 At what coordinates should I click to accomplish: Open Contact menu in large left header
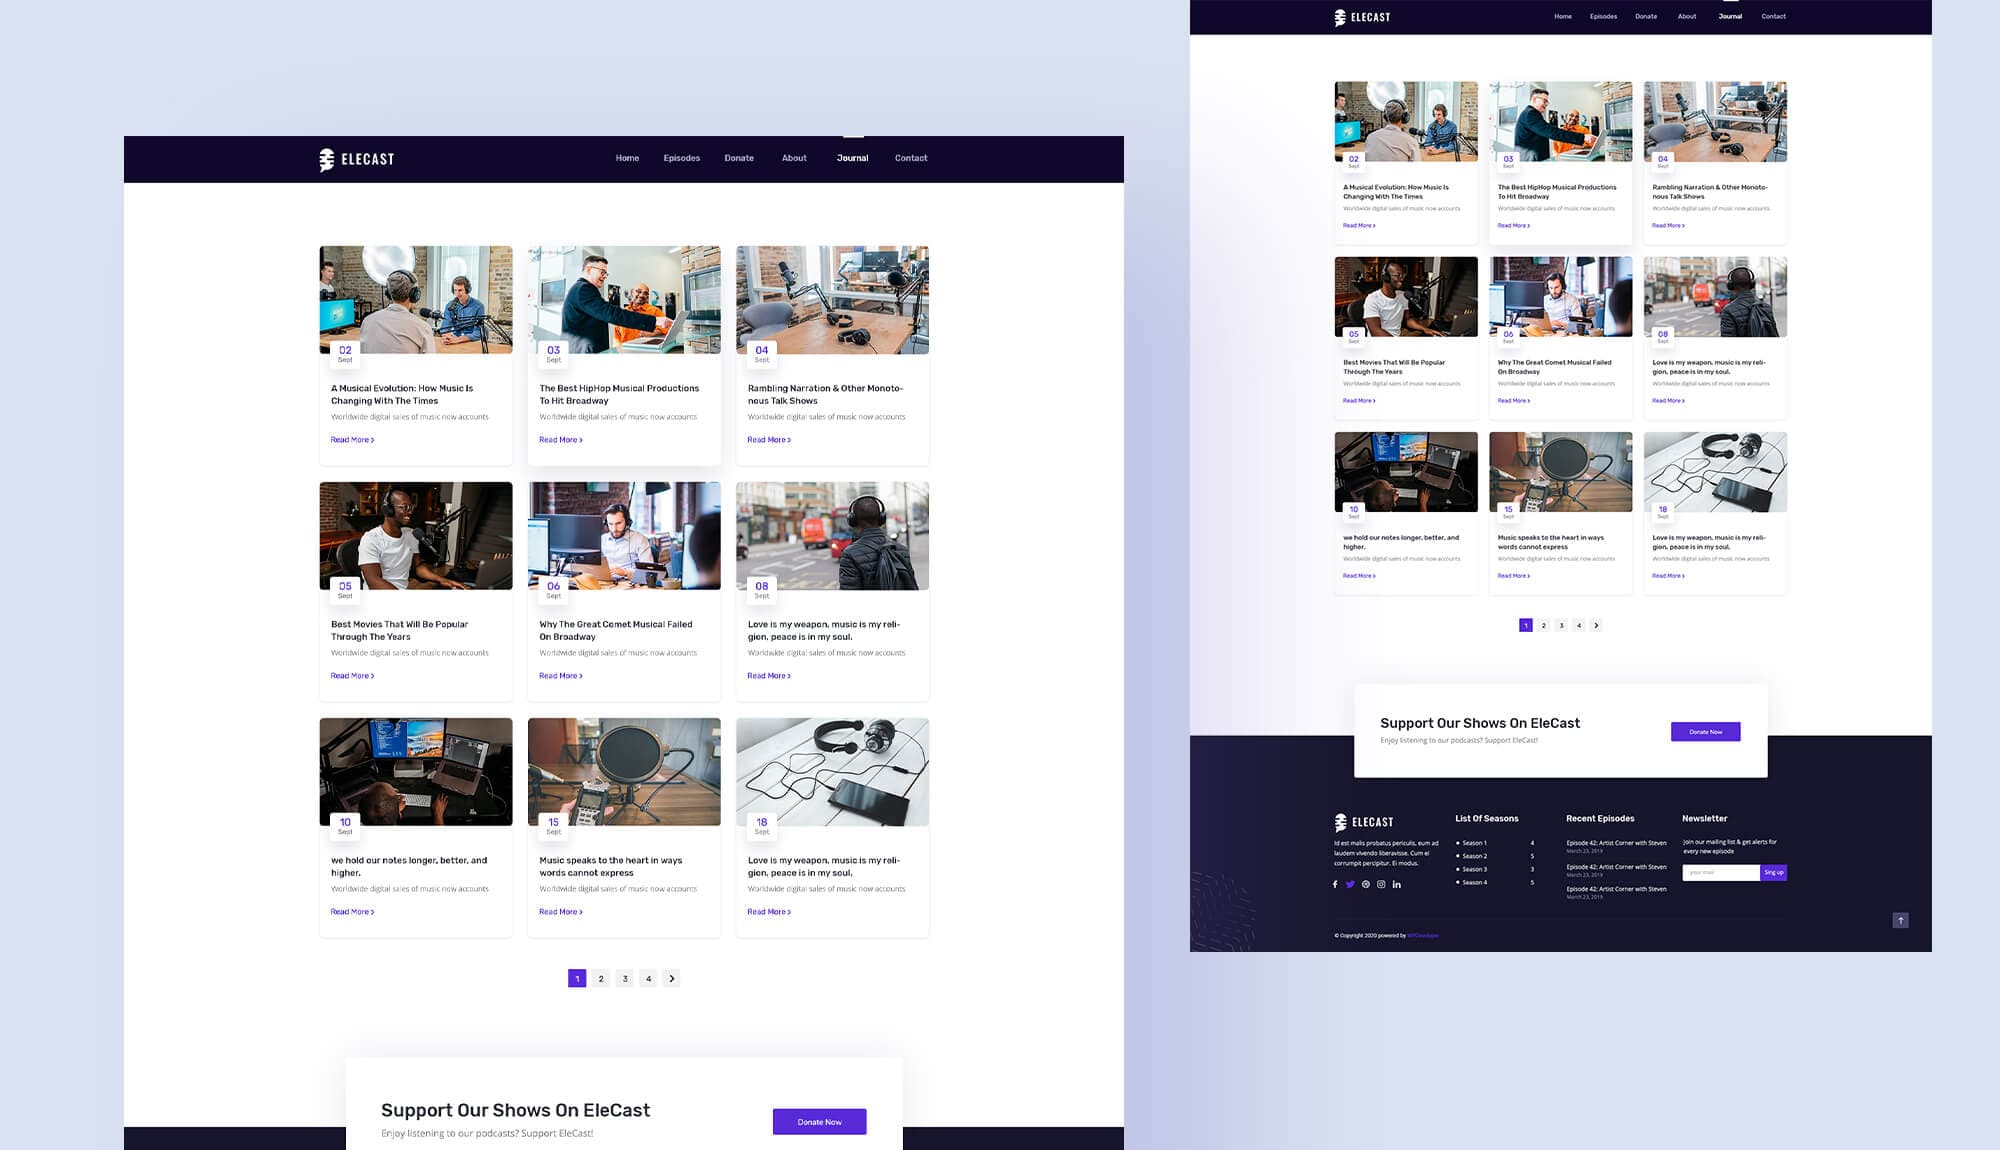coord(910,158)
